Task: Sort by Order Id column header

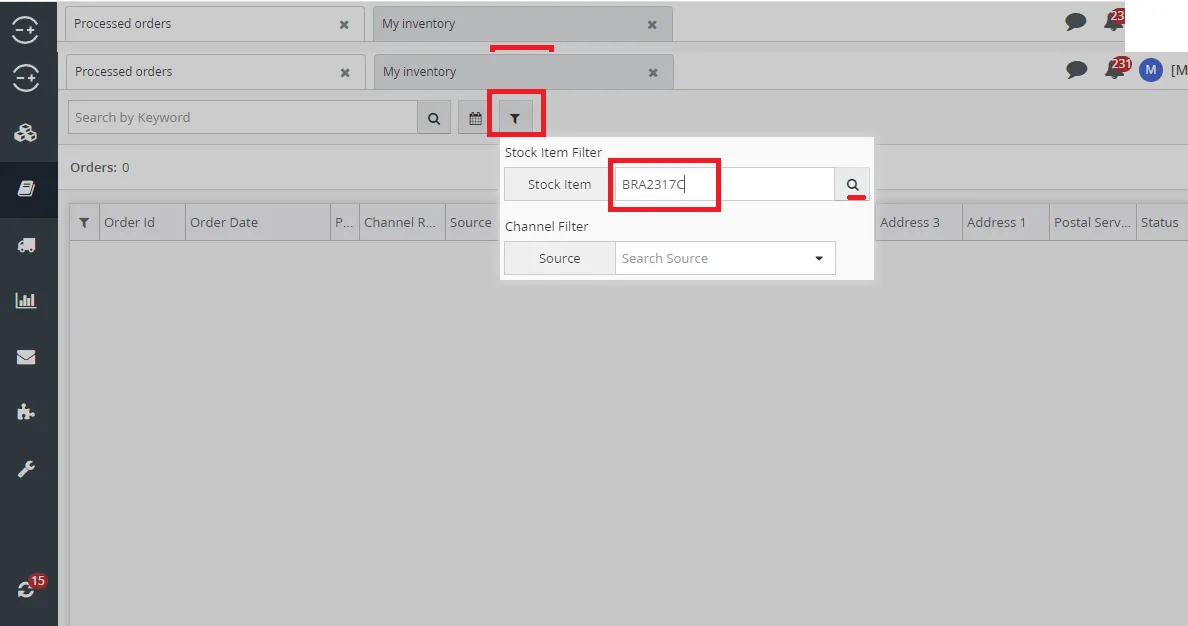Action: coord(142,222)
